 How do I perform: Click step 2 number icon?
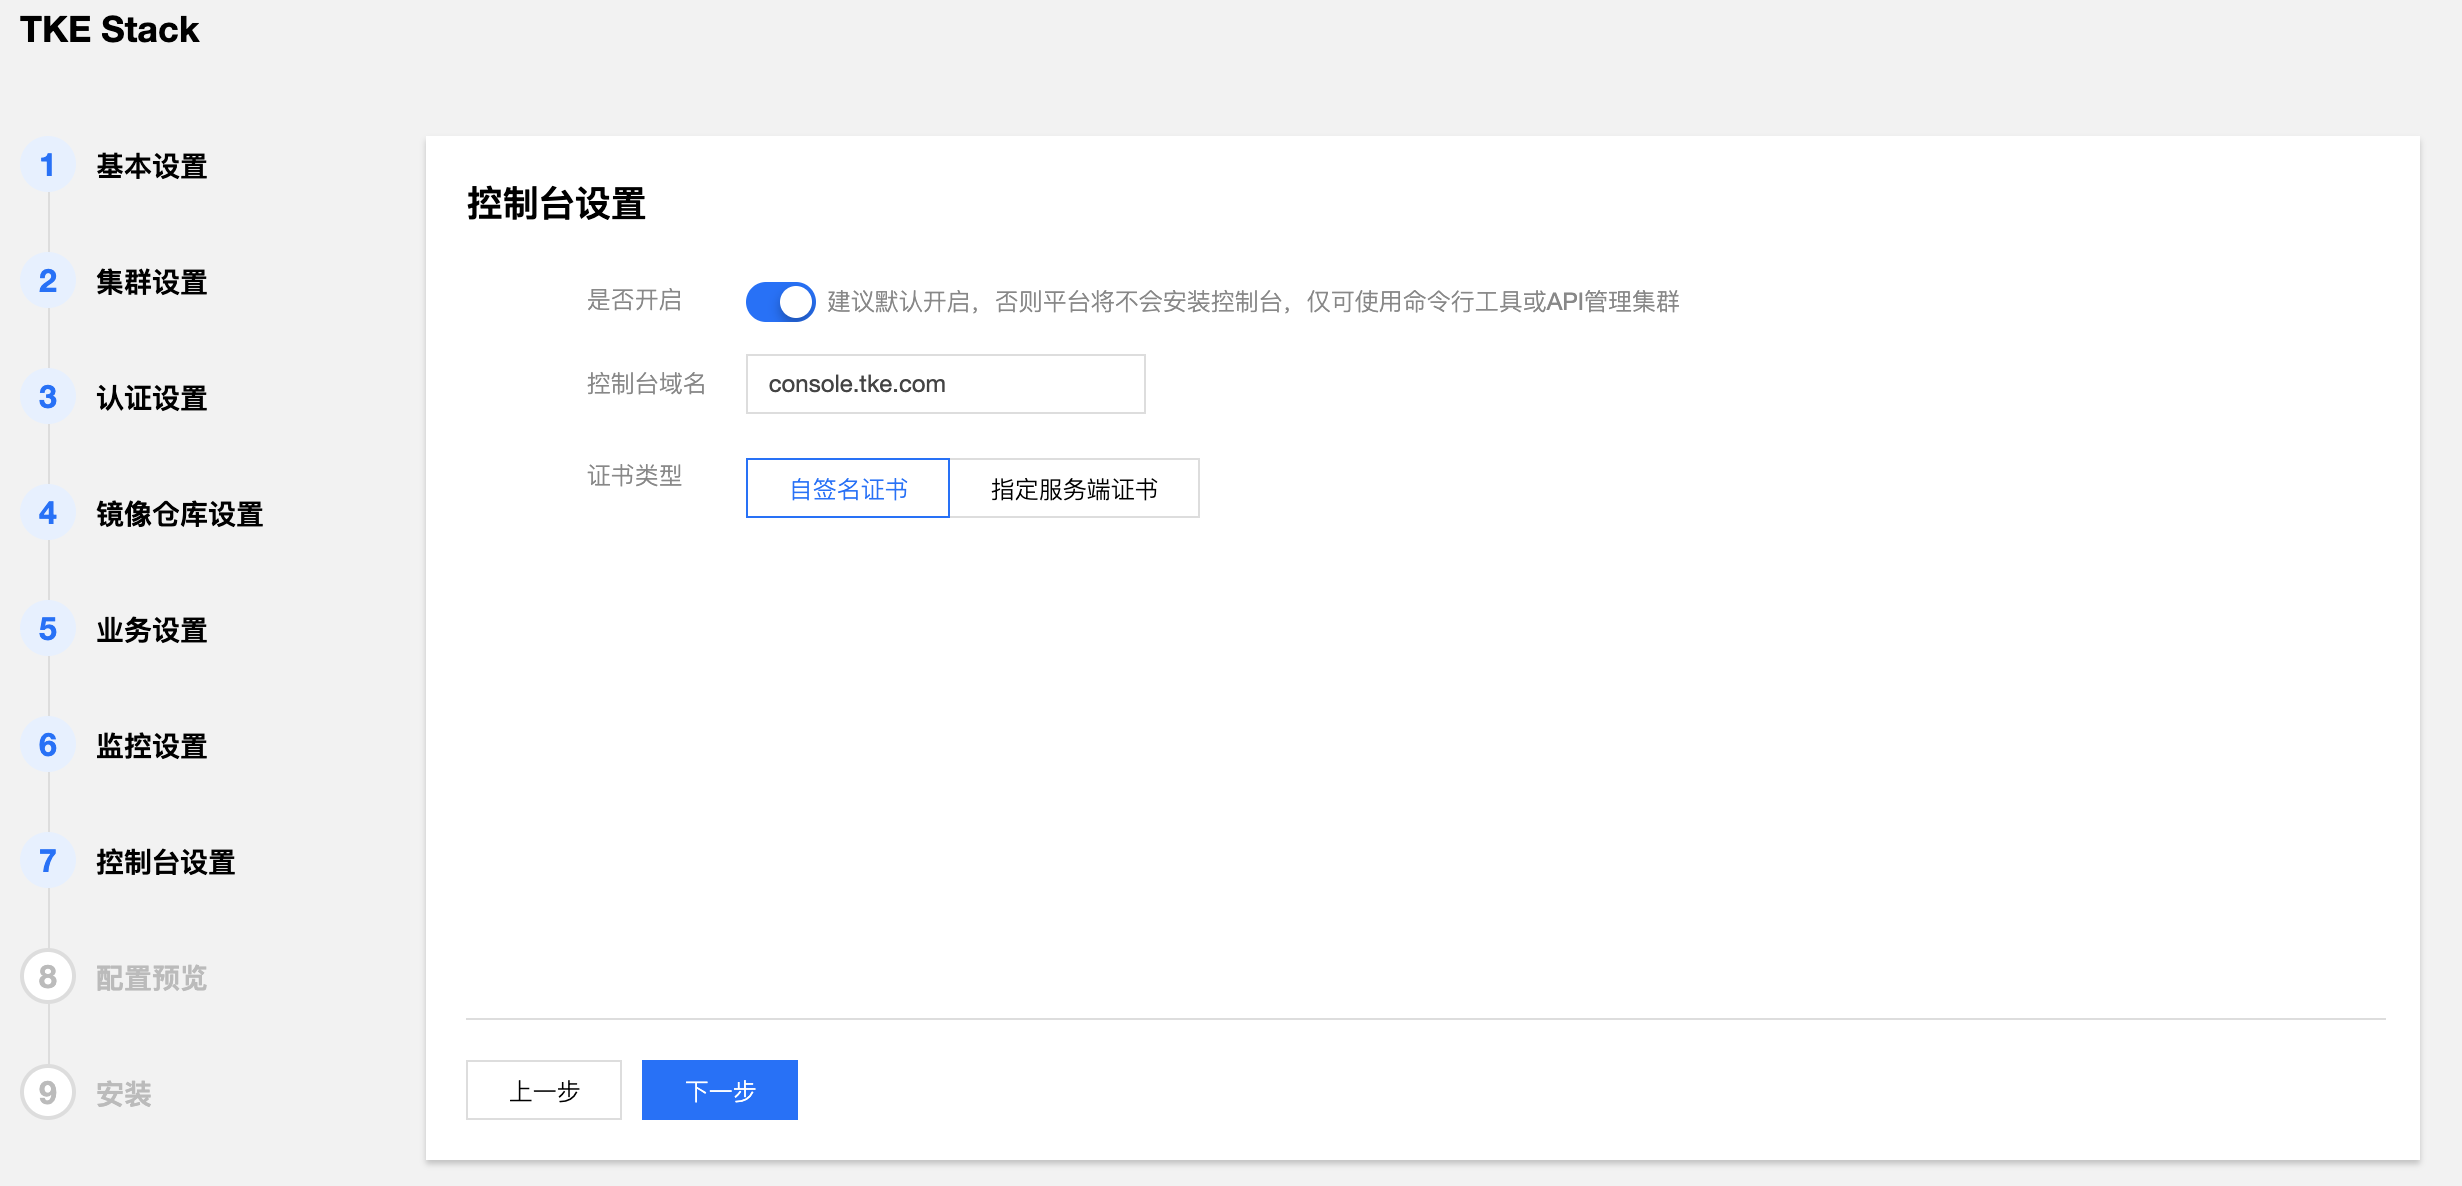coord(47,281)
